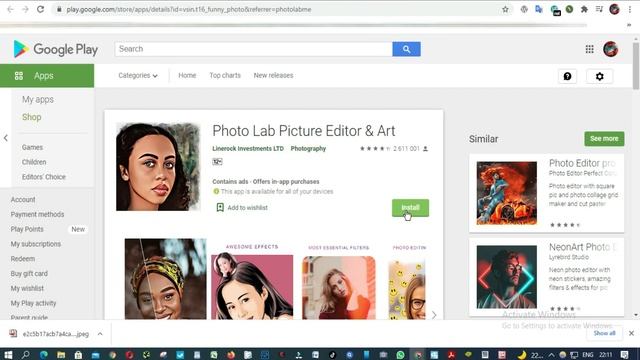The width and height of the screenshot is (640, 360).
Task: Expand the Categories dropdown
Action: [138, 76]
